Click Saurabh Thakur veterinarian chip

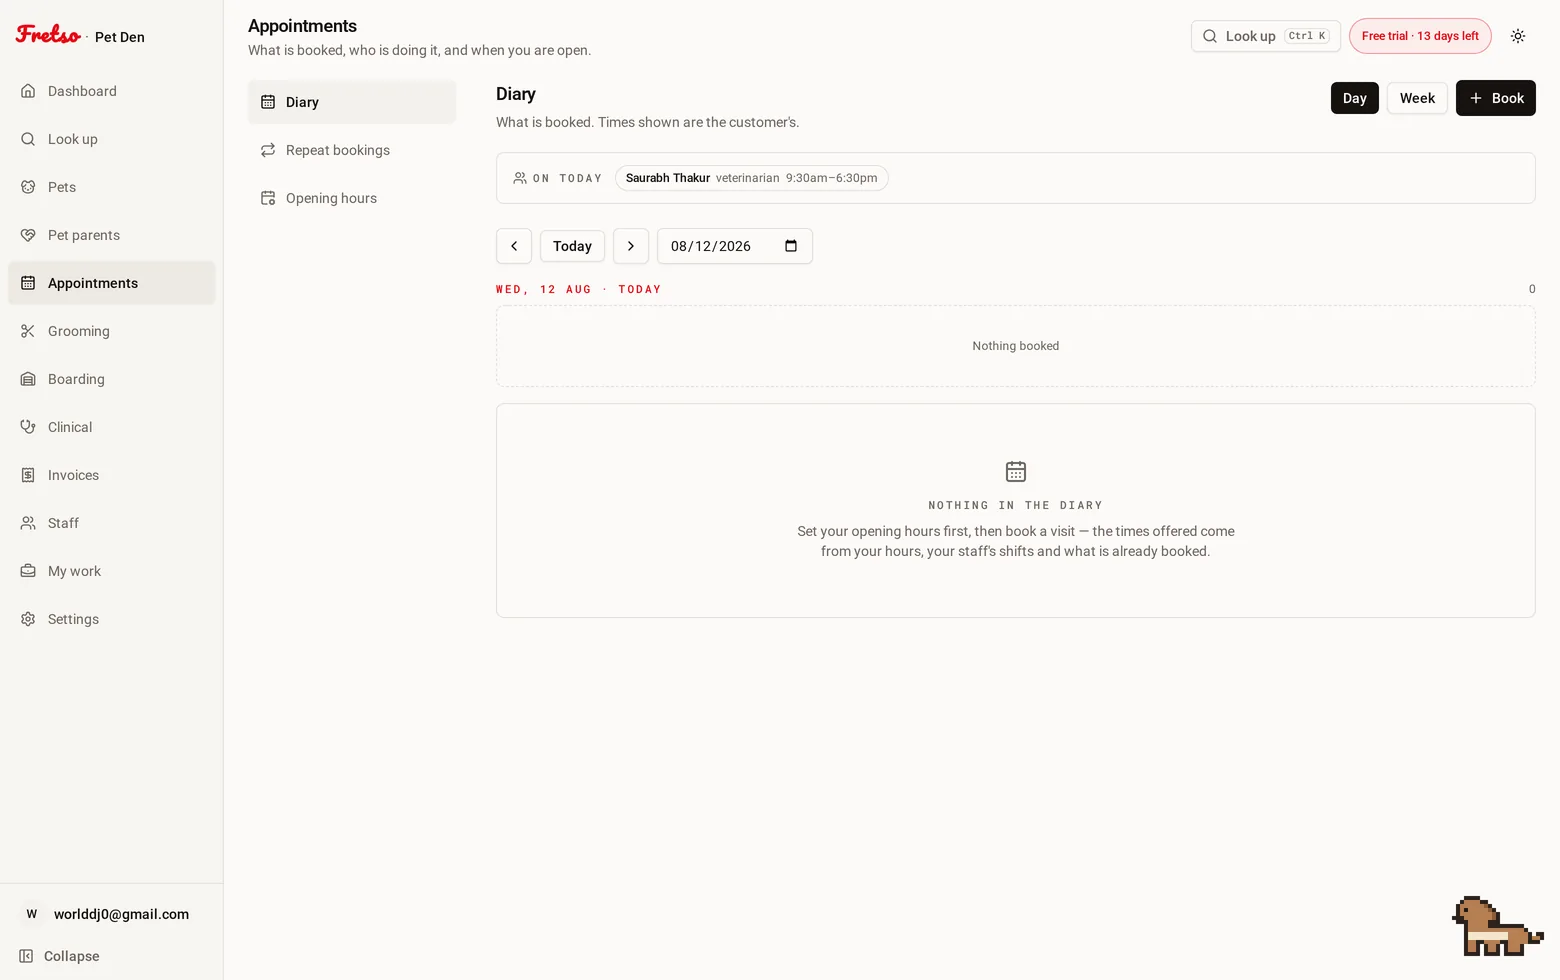(x=752, y=178)
